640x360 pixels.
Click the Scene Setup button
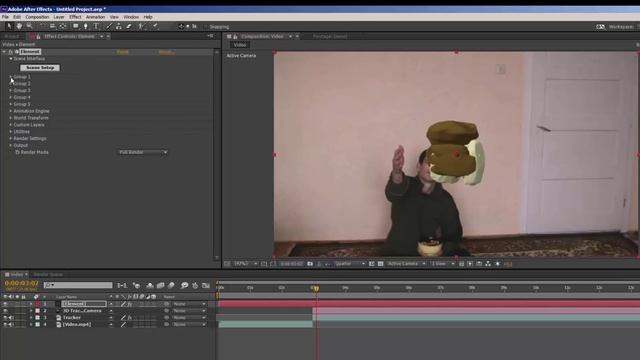point(40,68)
